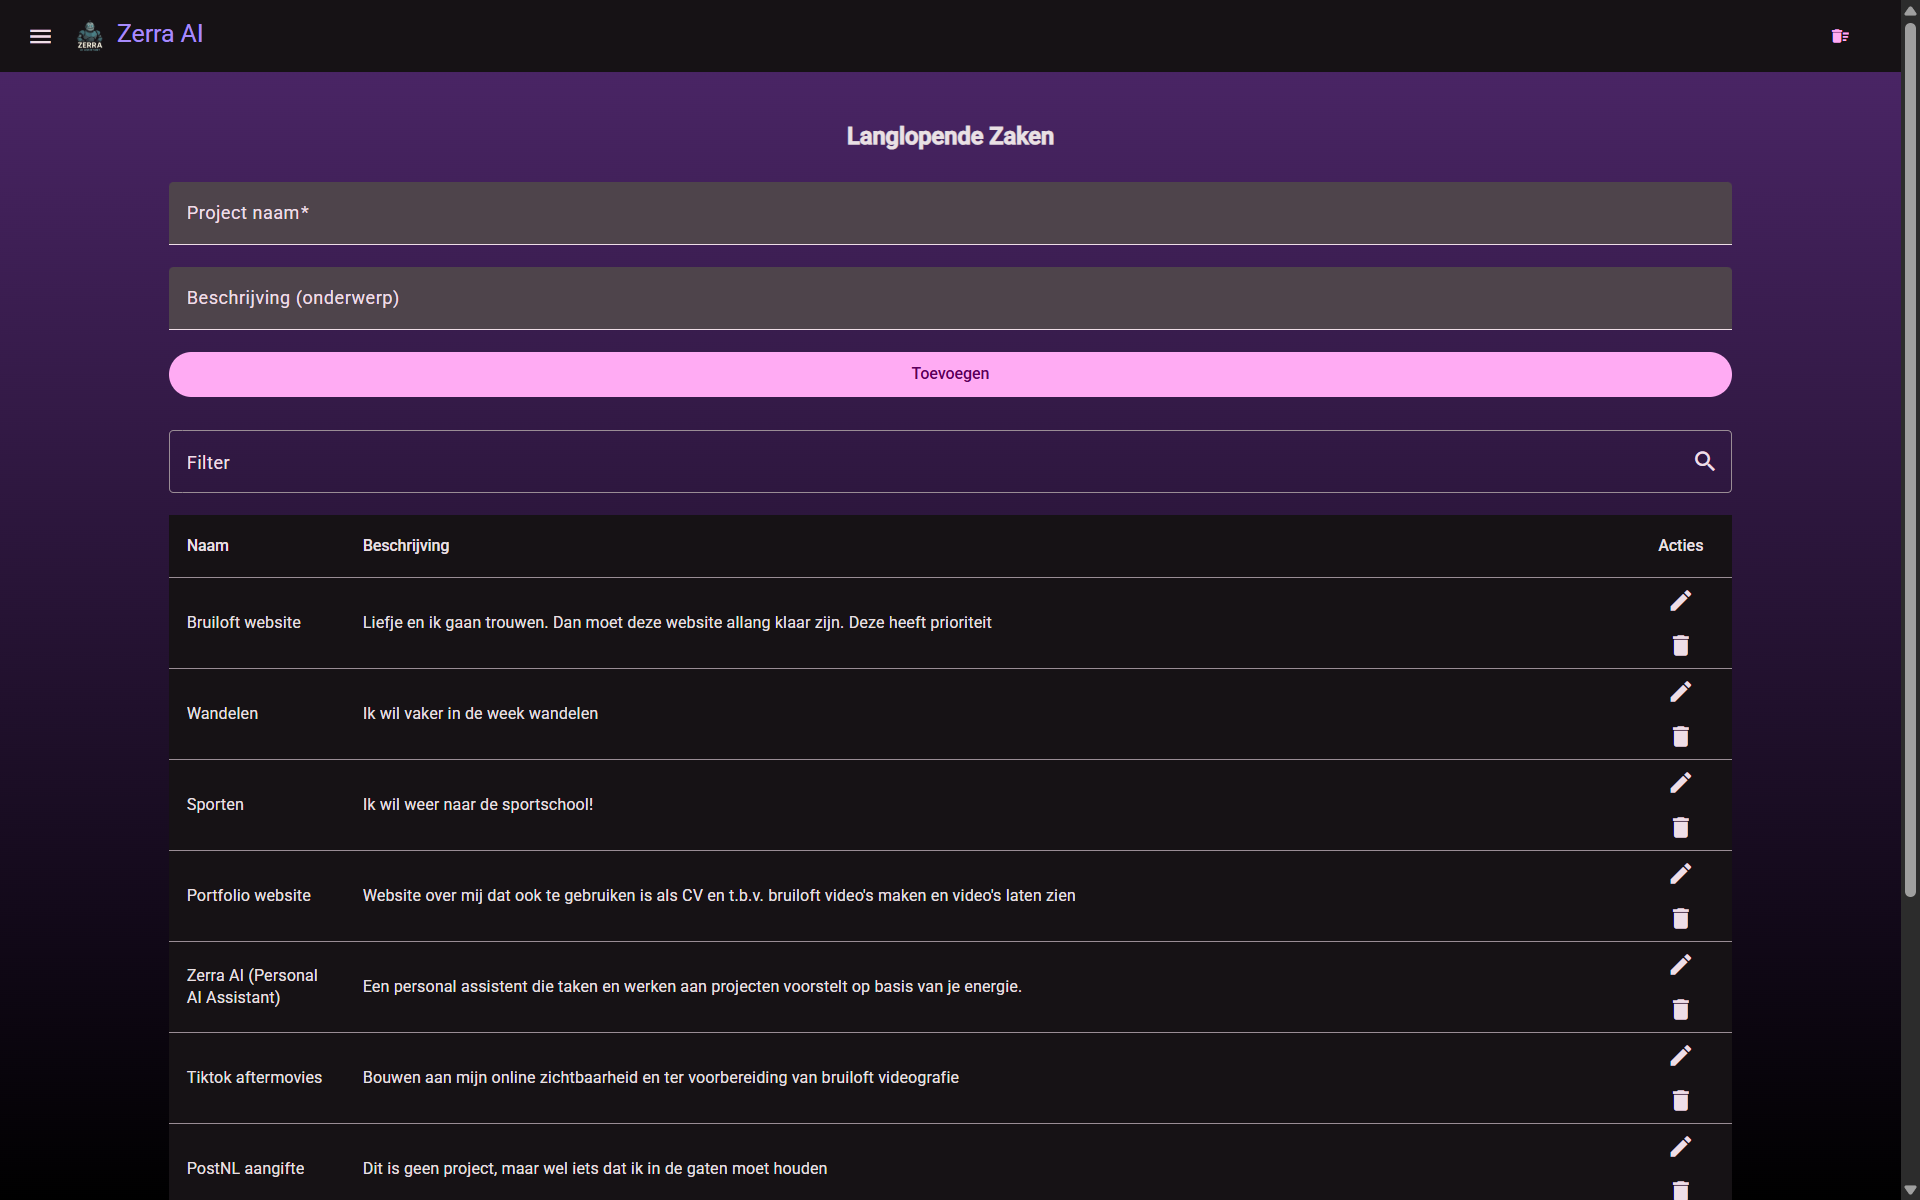Delete the Portfolio website entry
Screen dimensions: 1920x1200
click(x=1681, y=918)
